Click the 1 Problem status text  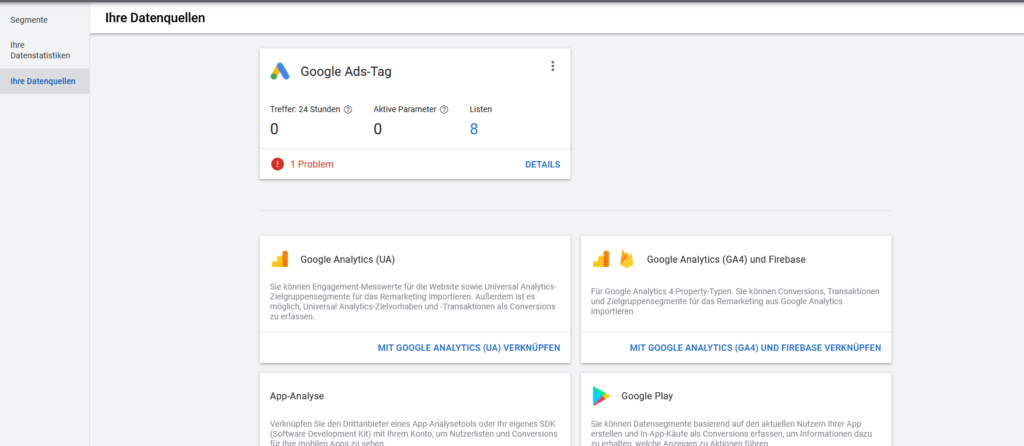(x=312, y=164)
